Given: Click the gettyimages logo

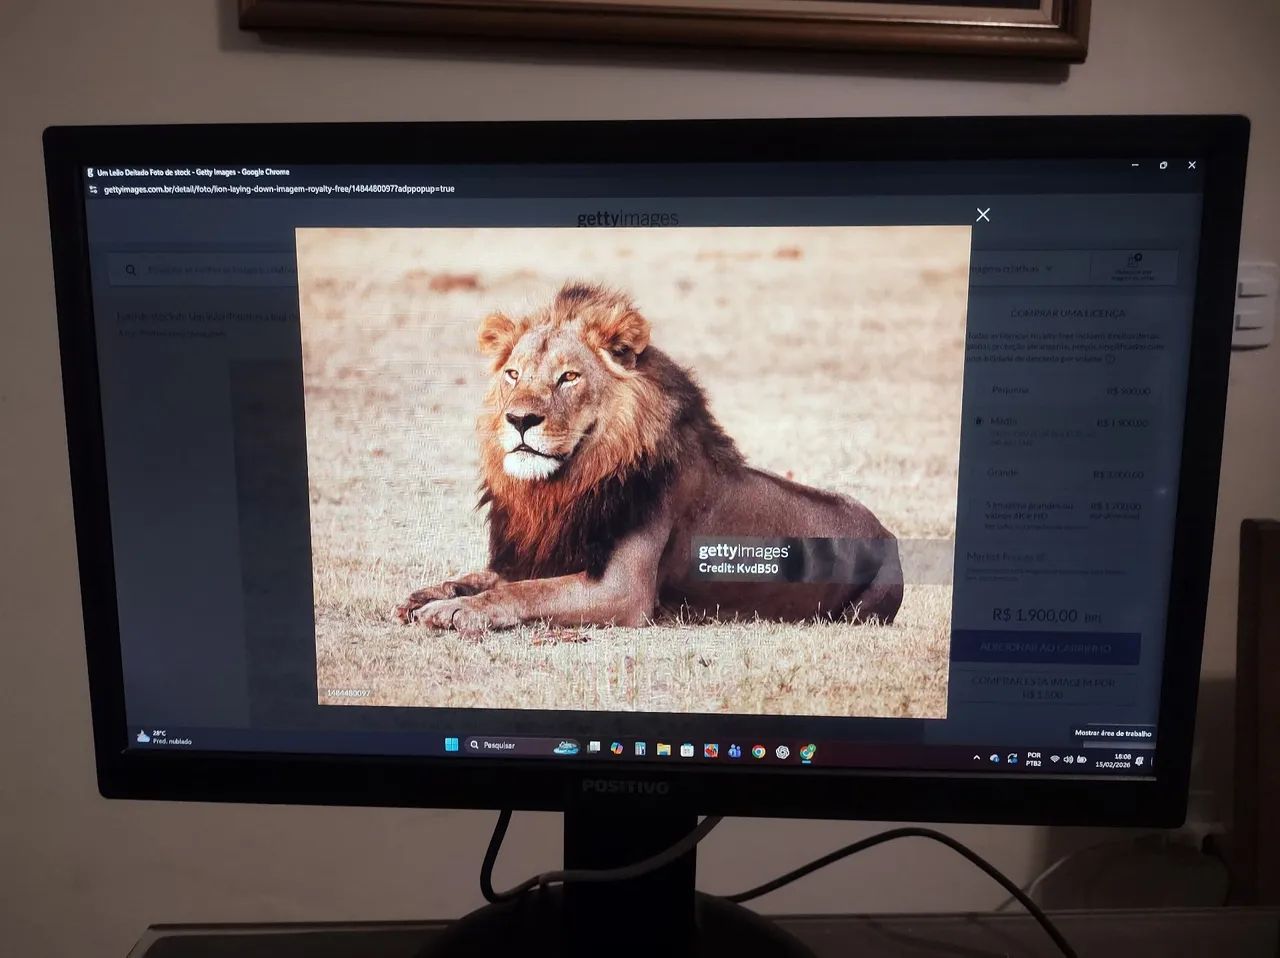Looking at the screenshot, I should click(x=628, y=216).
